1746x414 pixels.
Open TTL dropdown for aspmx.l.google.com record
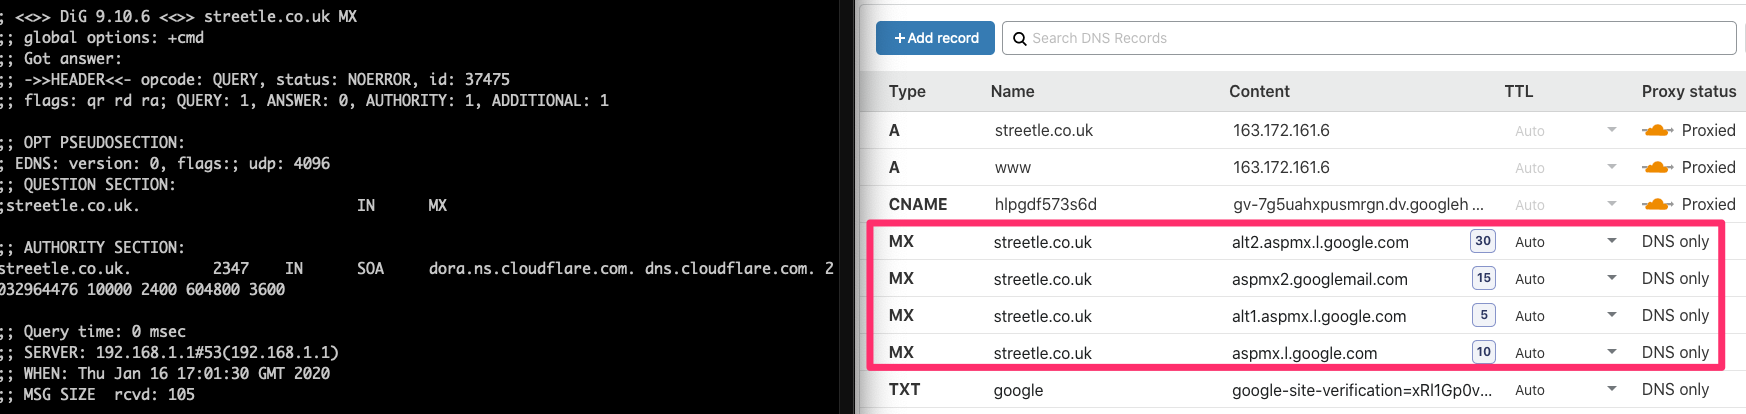(1612, 352)
